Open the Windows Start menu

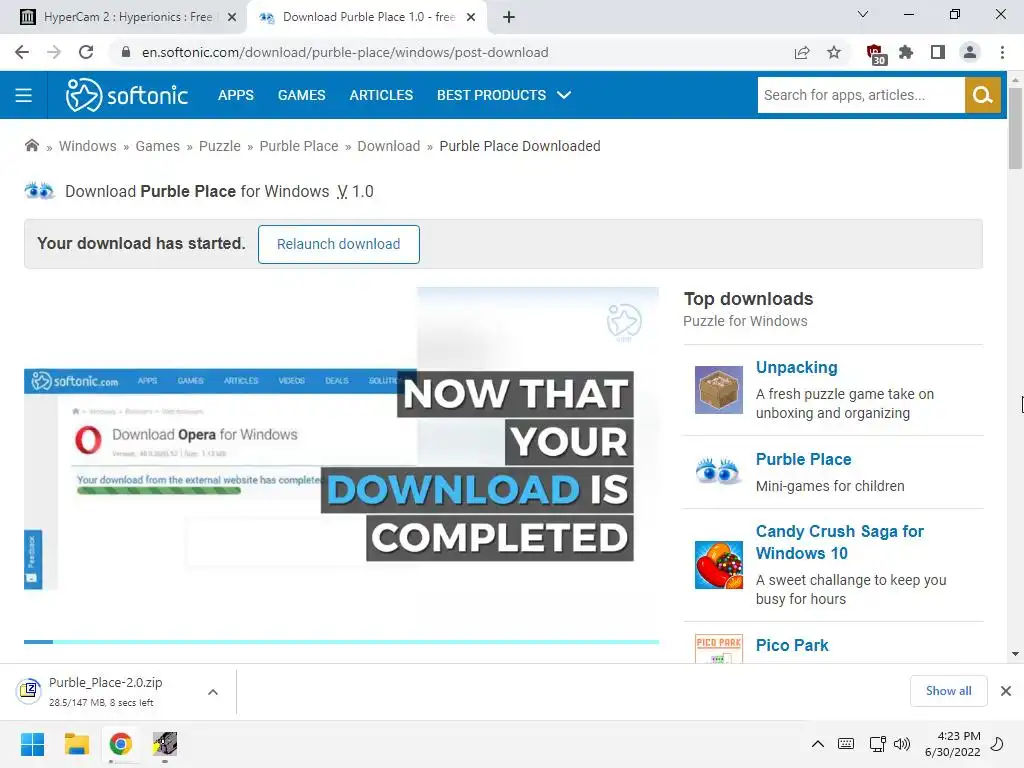(32, 744)
